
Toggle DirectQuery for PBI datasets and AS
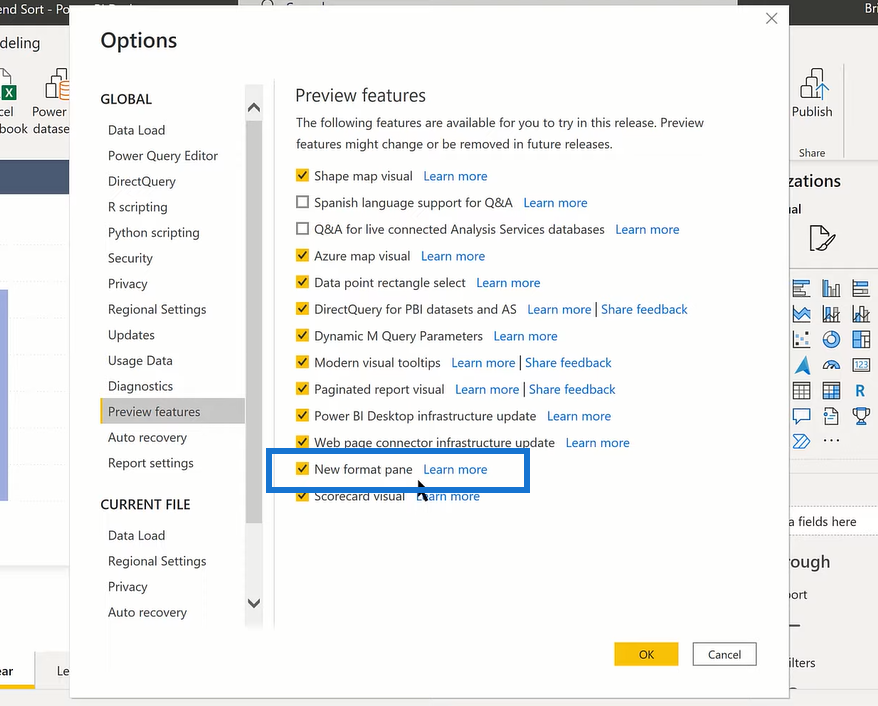(x=302, y=308)
